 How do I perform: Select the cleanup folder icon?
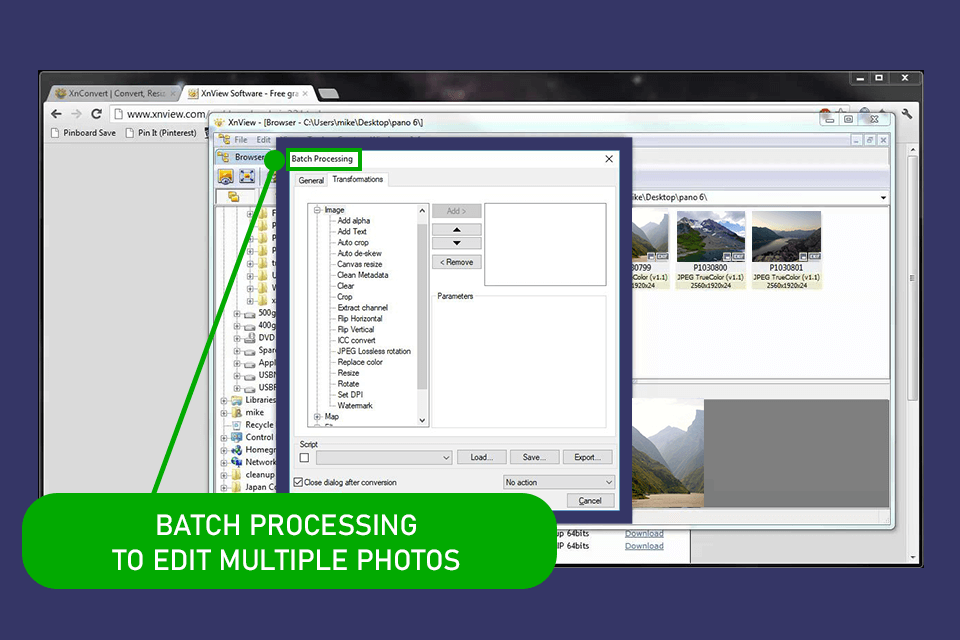pos(236,475)
